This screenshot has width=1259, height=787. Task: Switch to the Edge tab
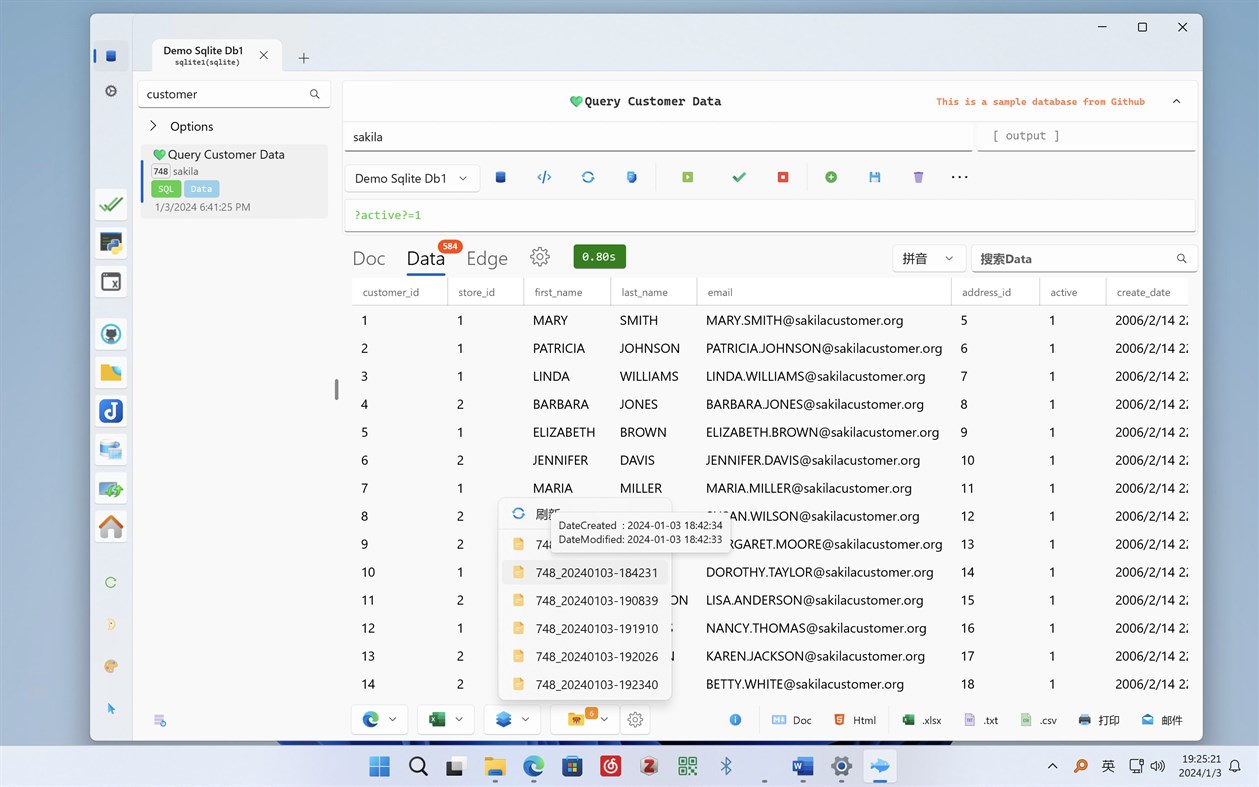point(487,258)
